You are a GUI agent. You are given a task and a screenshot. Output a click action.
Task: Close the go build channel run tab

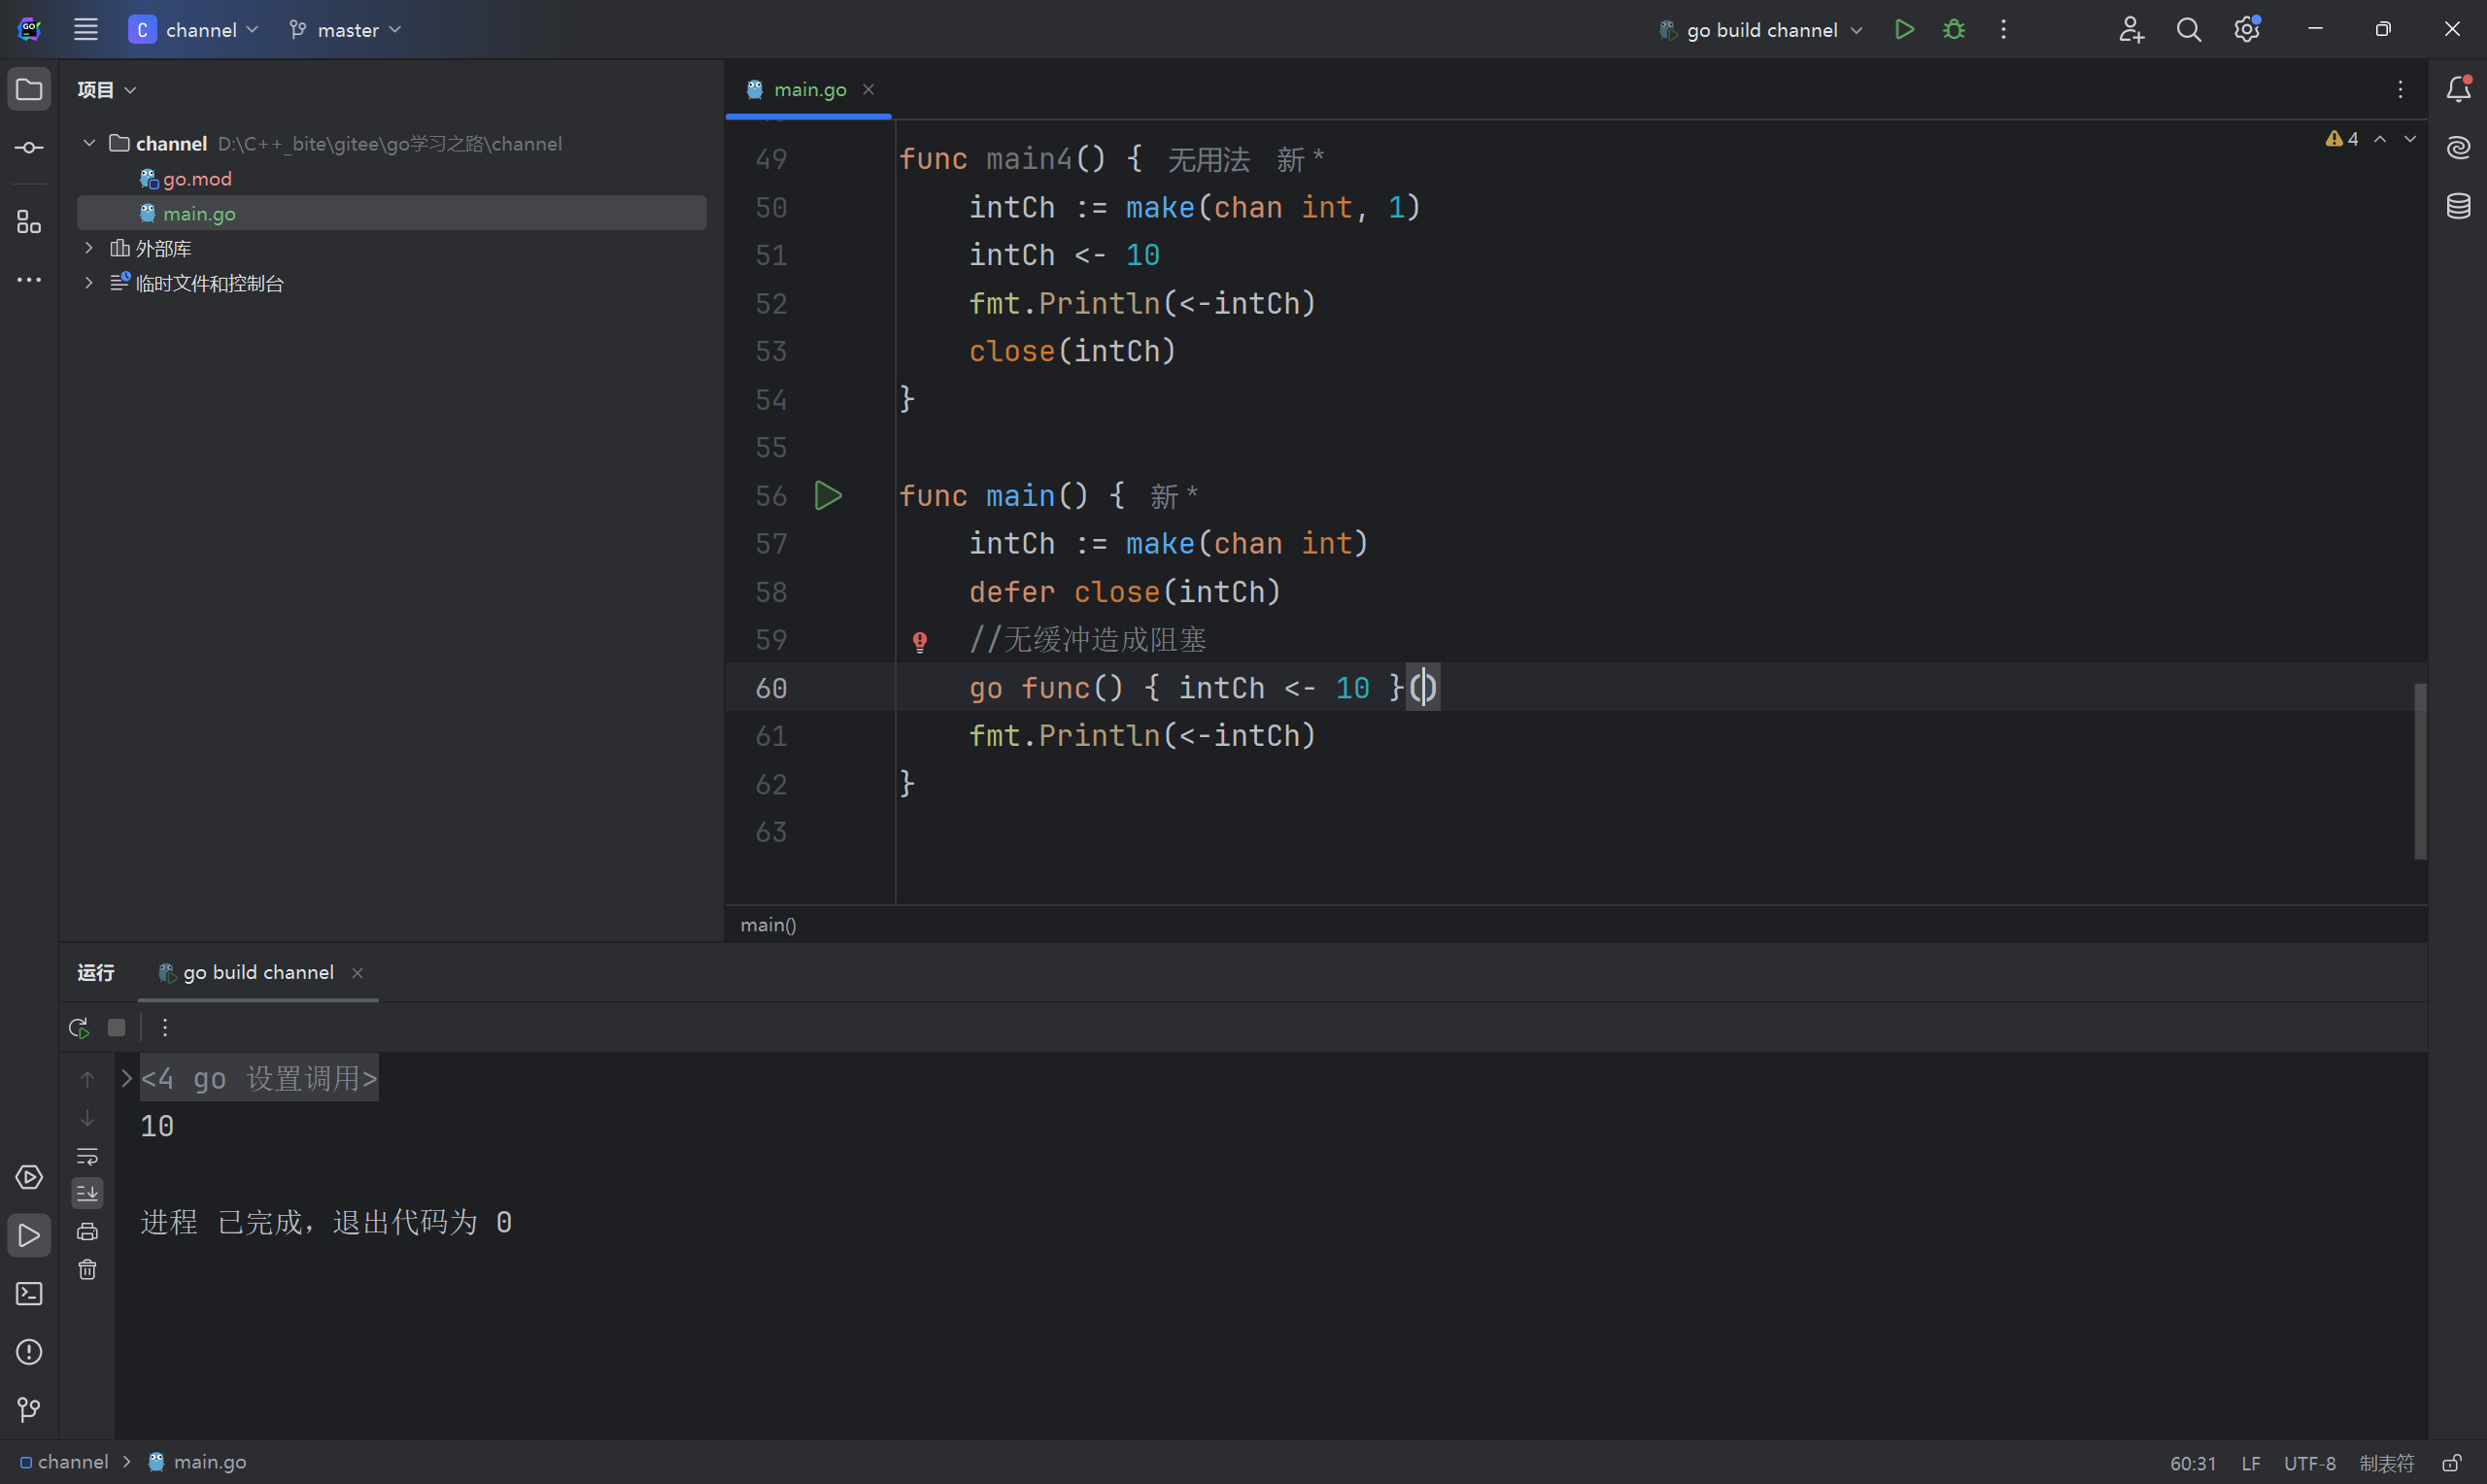tap(357, 973)
